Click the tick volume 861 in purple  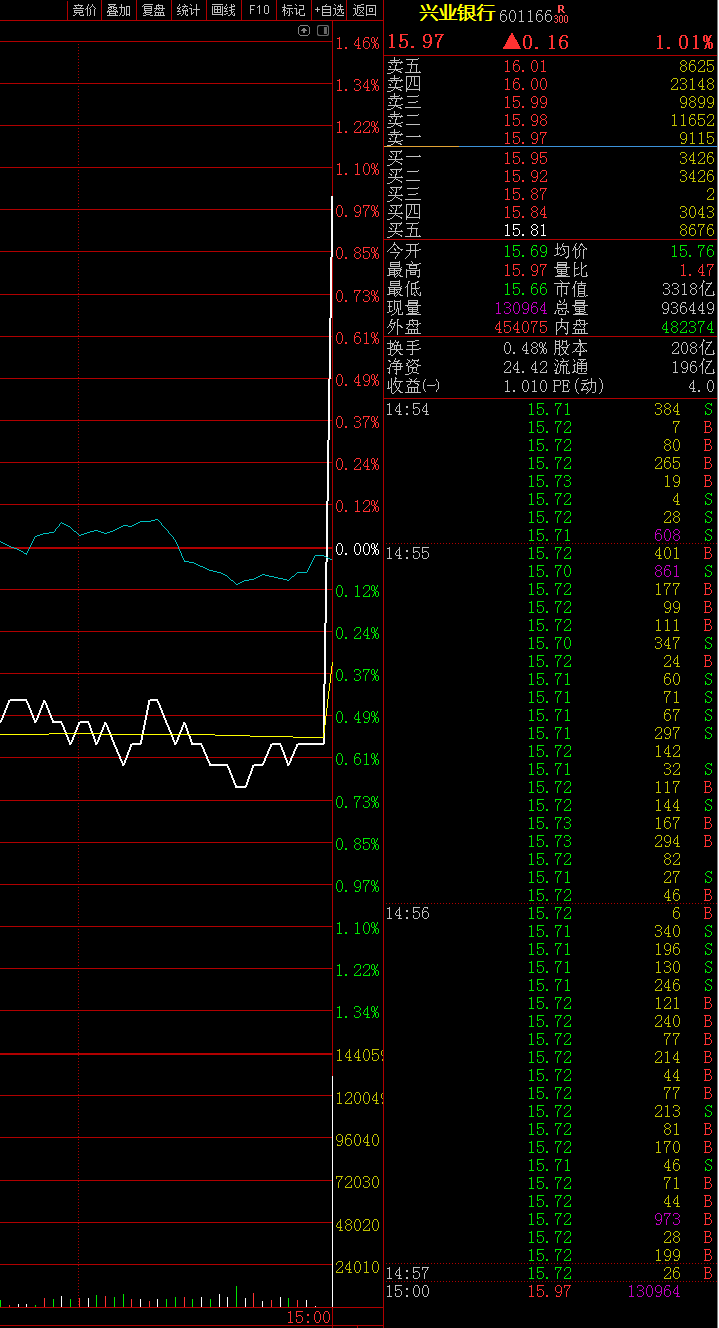666,571
